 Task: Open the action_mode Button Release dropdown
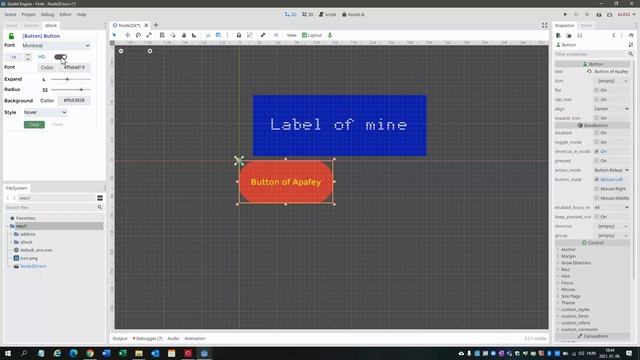click(x=611, y=170)
